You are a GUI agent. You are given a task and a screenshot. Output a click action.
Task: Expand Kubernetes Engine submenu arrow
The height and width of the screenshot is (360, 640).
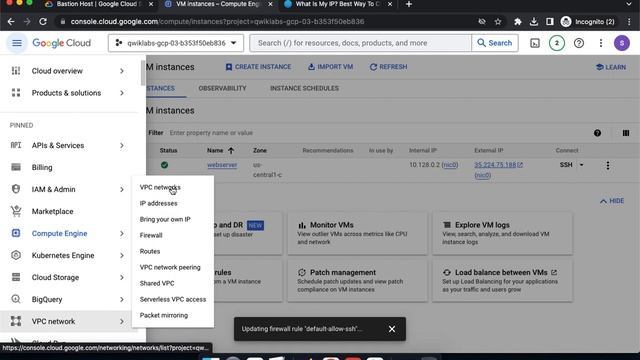(122, 256)
